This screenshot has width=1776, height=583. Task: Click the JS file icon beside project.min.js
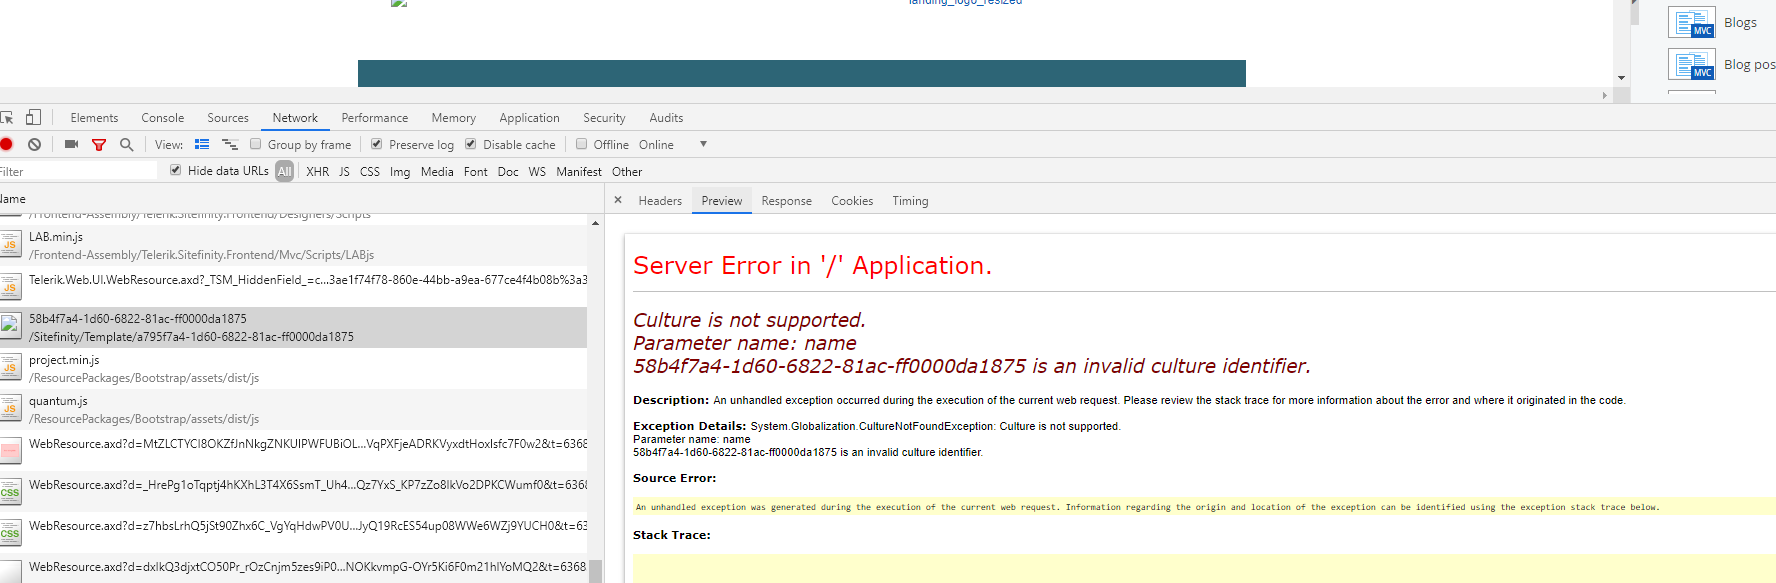tap(10, 368)
